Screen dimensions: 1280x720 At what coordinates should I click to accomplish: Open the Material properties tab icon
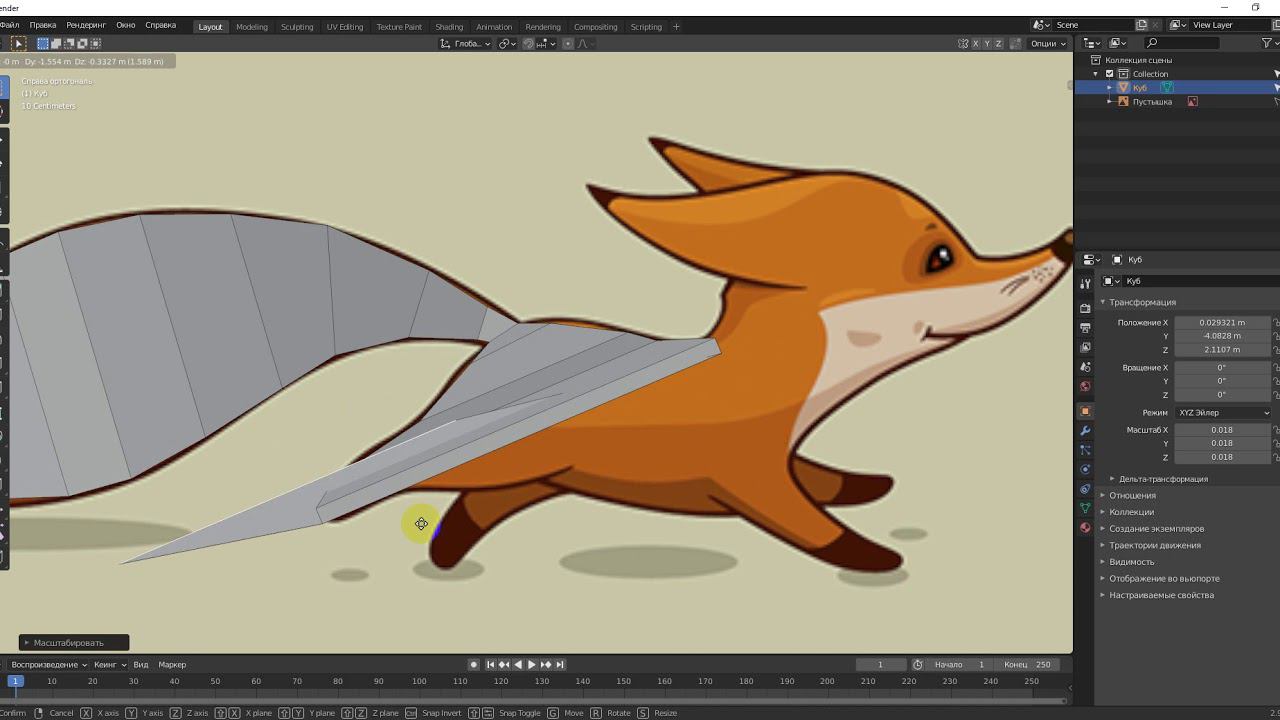(1085, 528)
